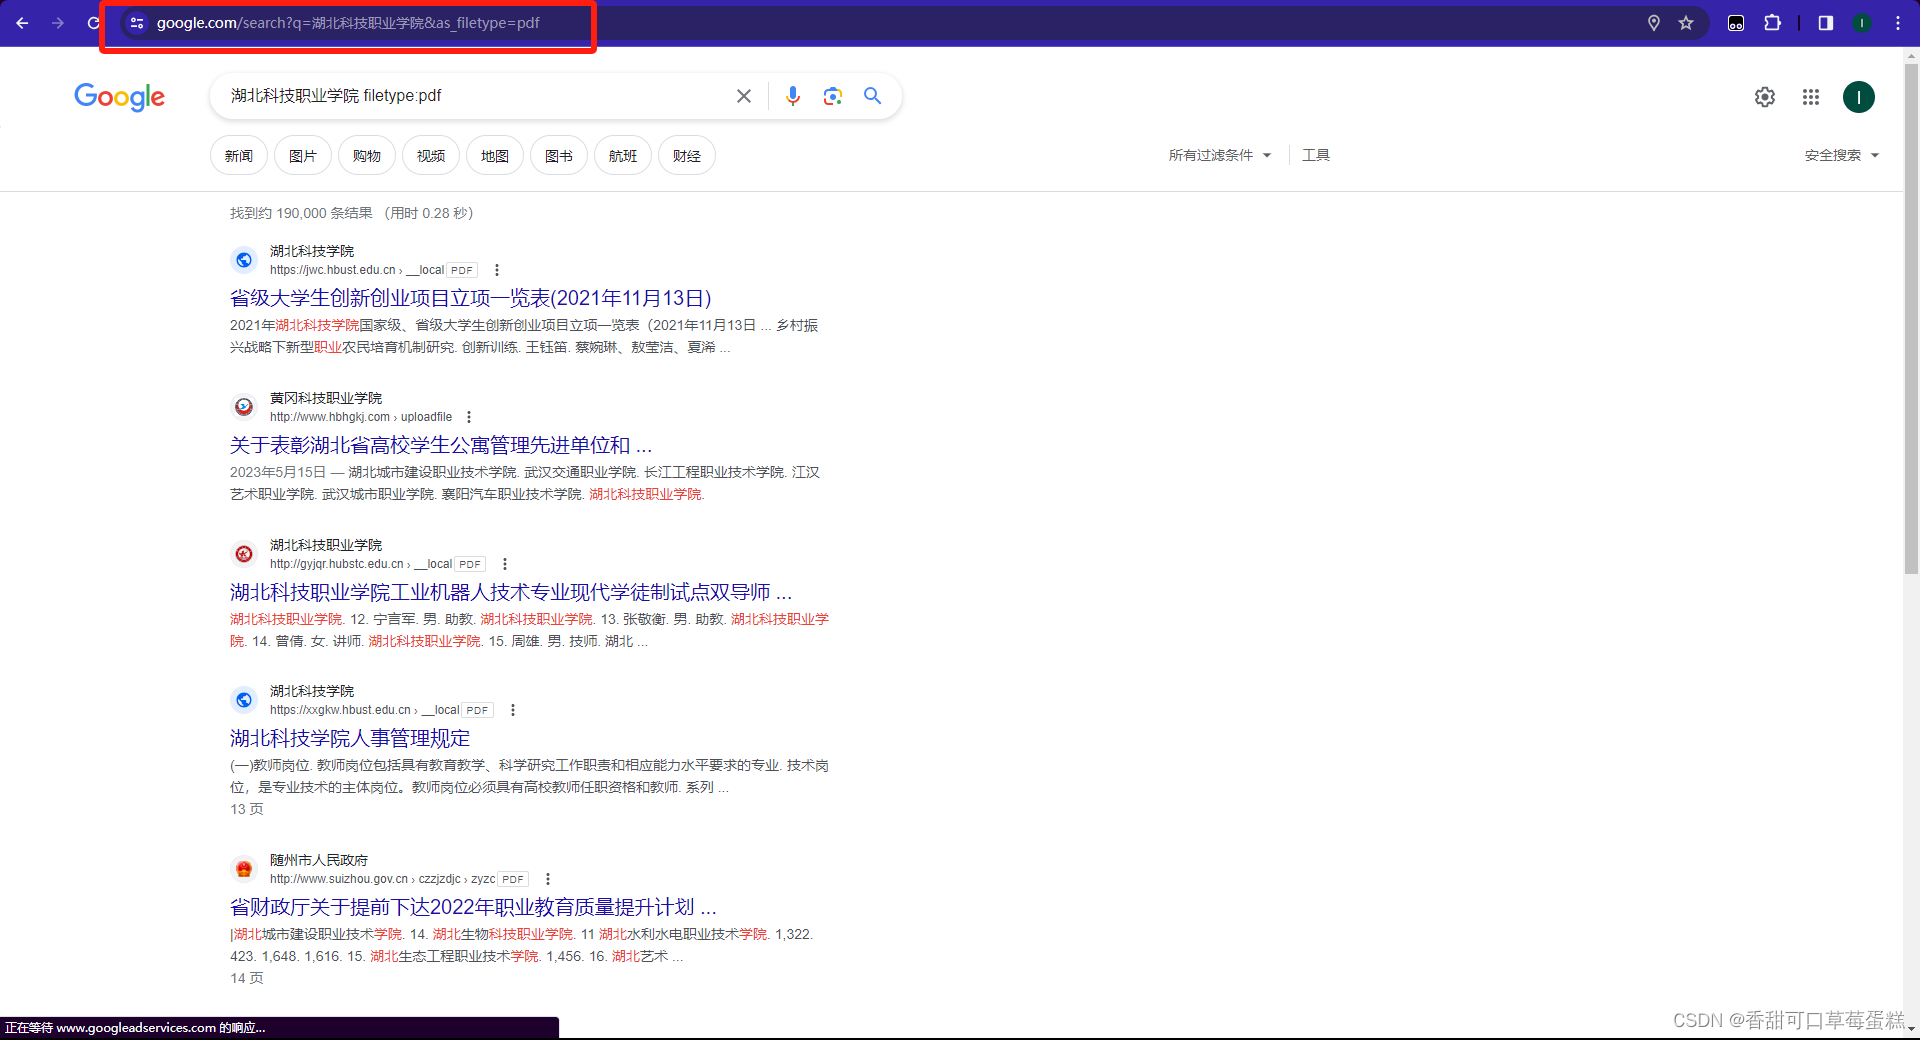Click the browser address bar URL
This screenshot has width=1920, height=1040.
pos(348,23)
